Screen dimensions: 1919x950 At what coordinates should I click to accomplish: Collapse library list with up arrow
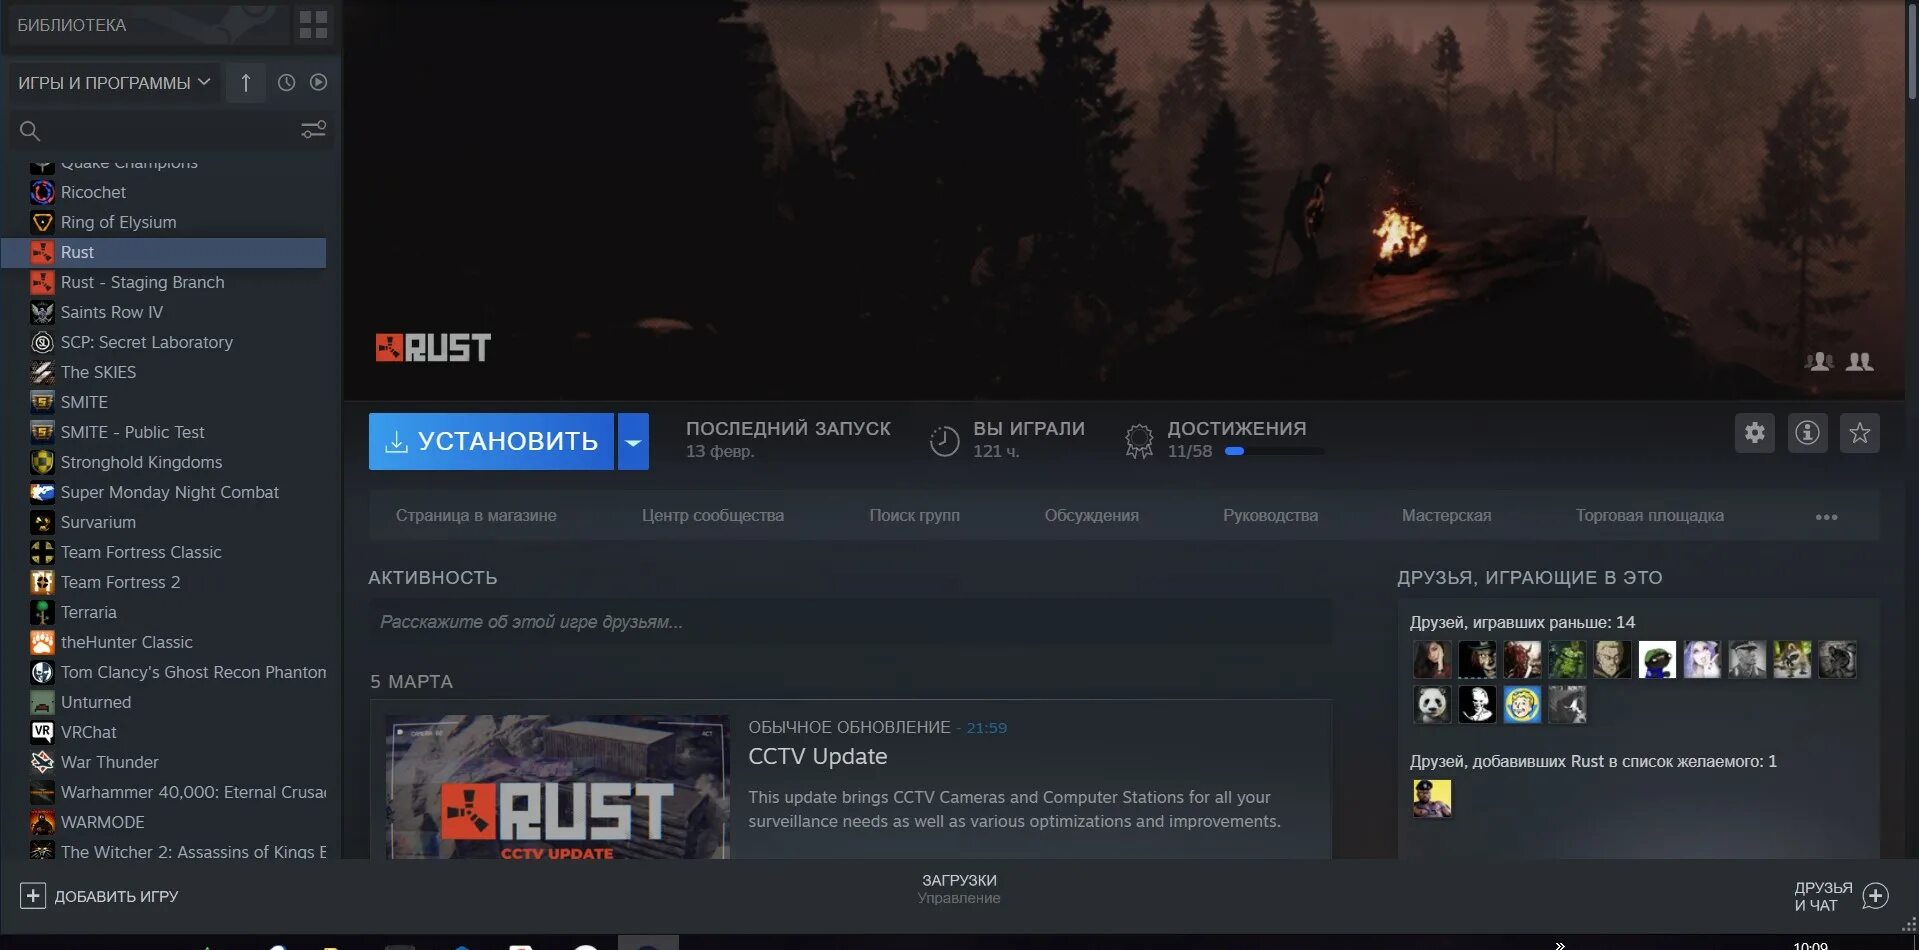(246, 83)
